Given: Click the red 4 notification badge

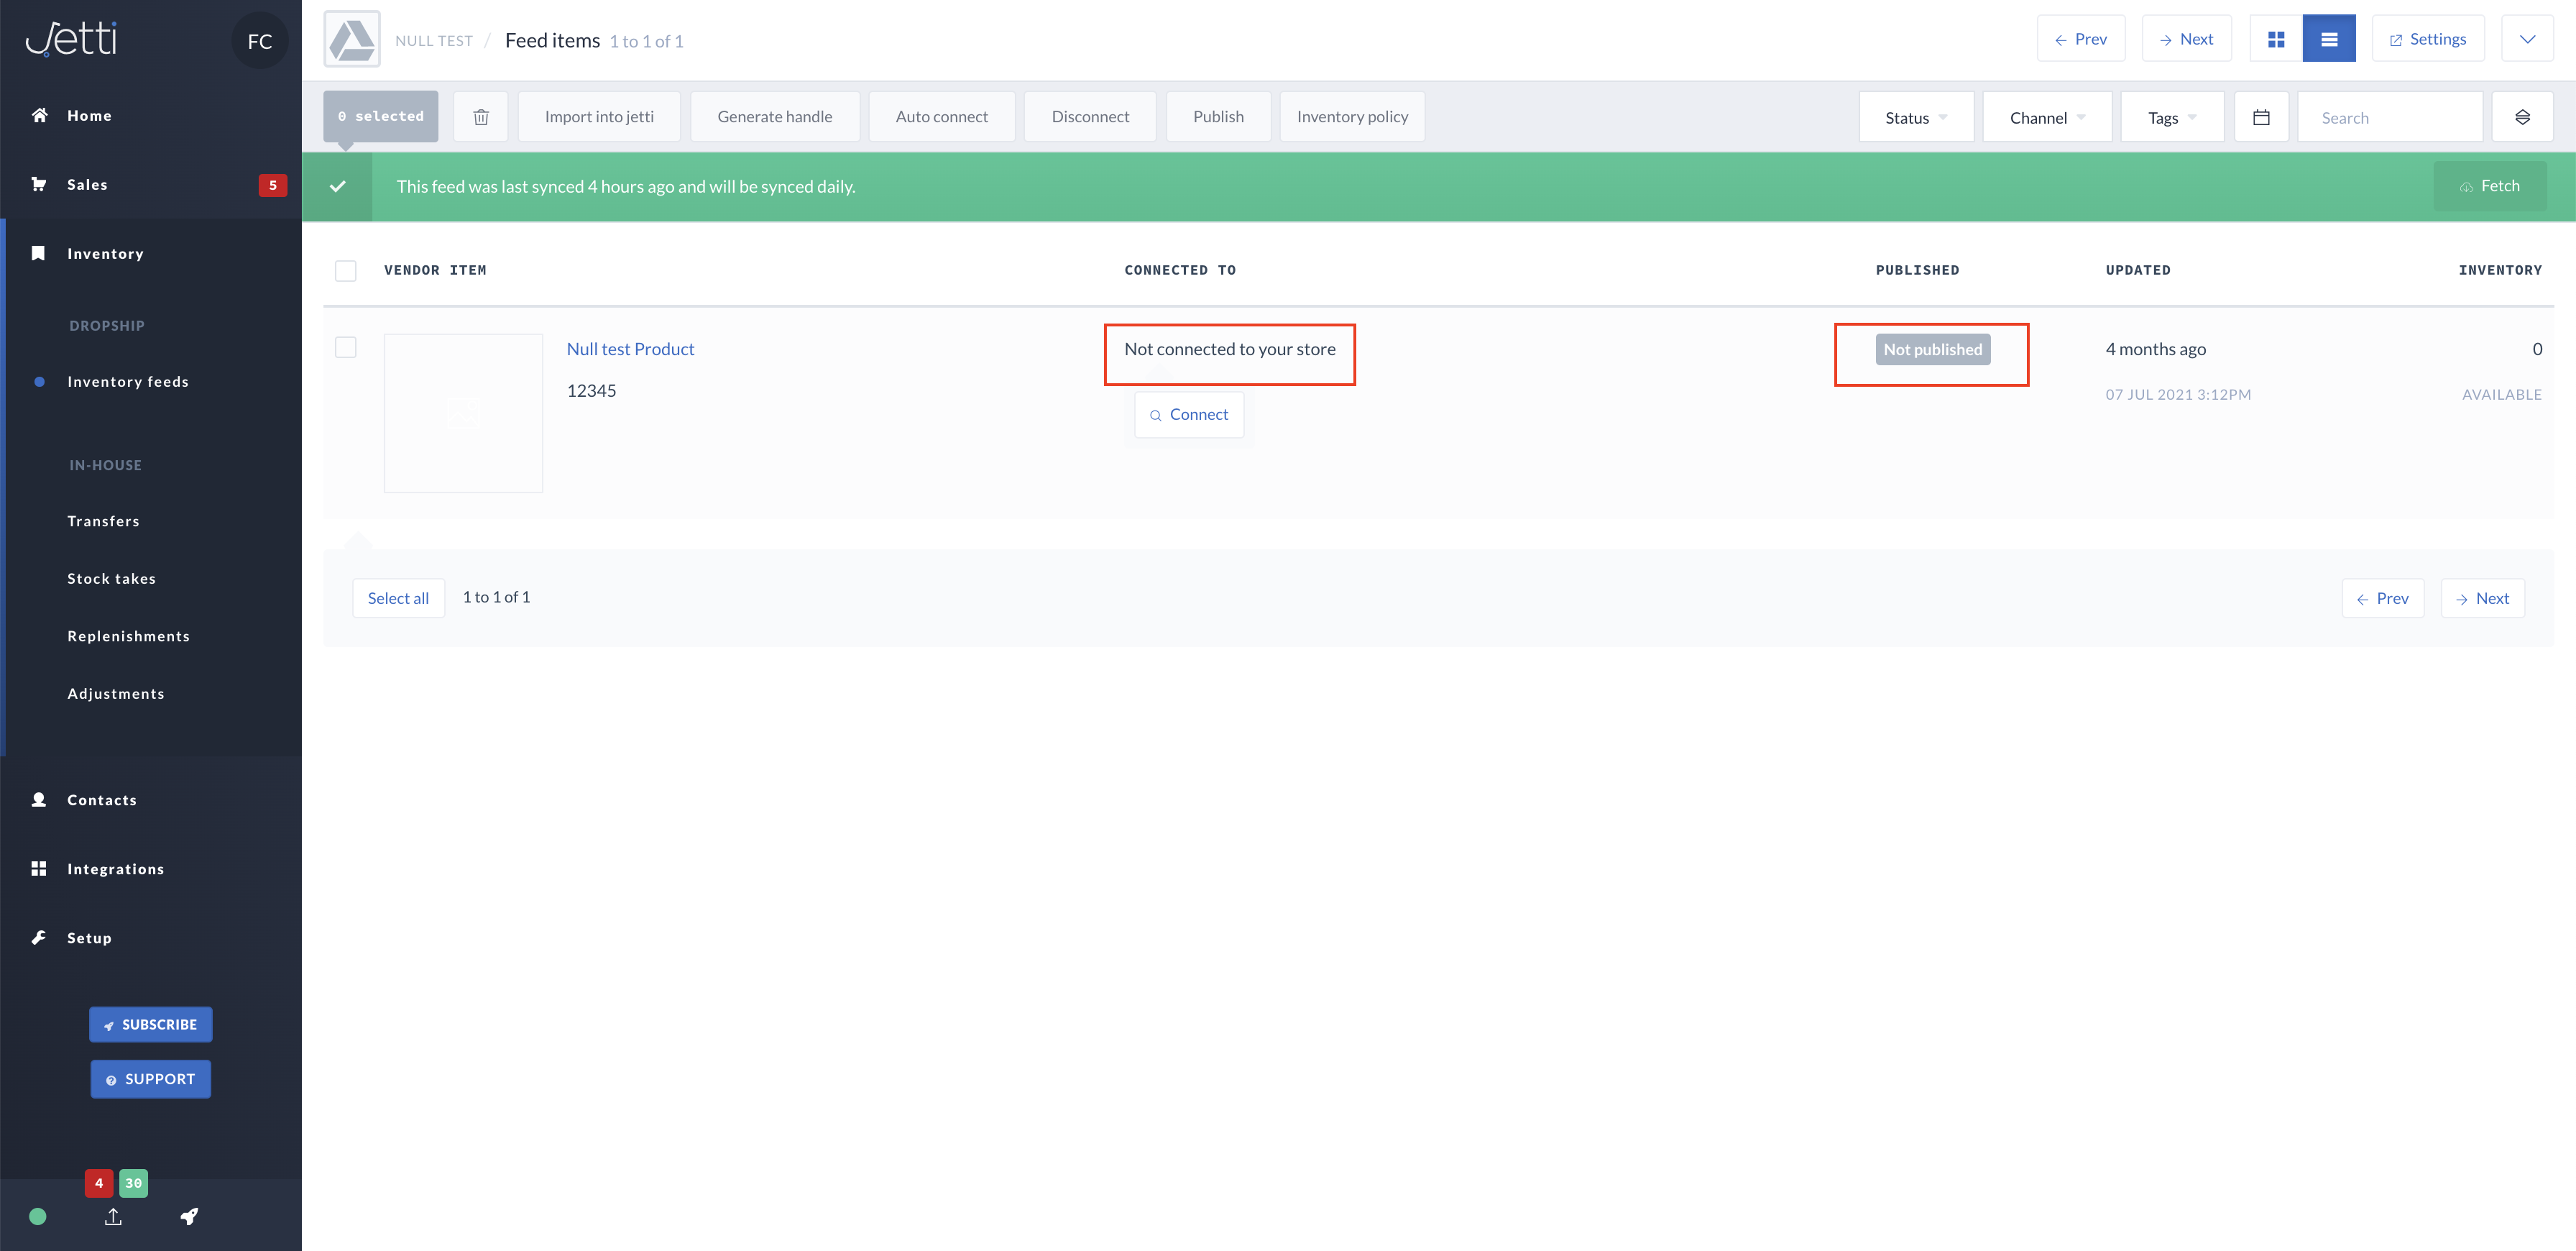Looking at the screenshot, I should [x=99, y=1183].
